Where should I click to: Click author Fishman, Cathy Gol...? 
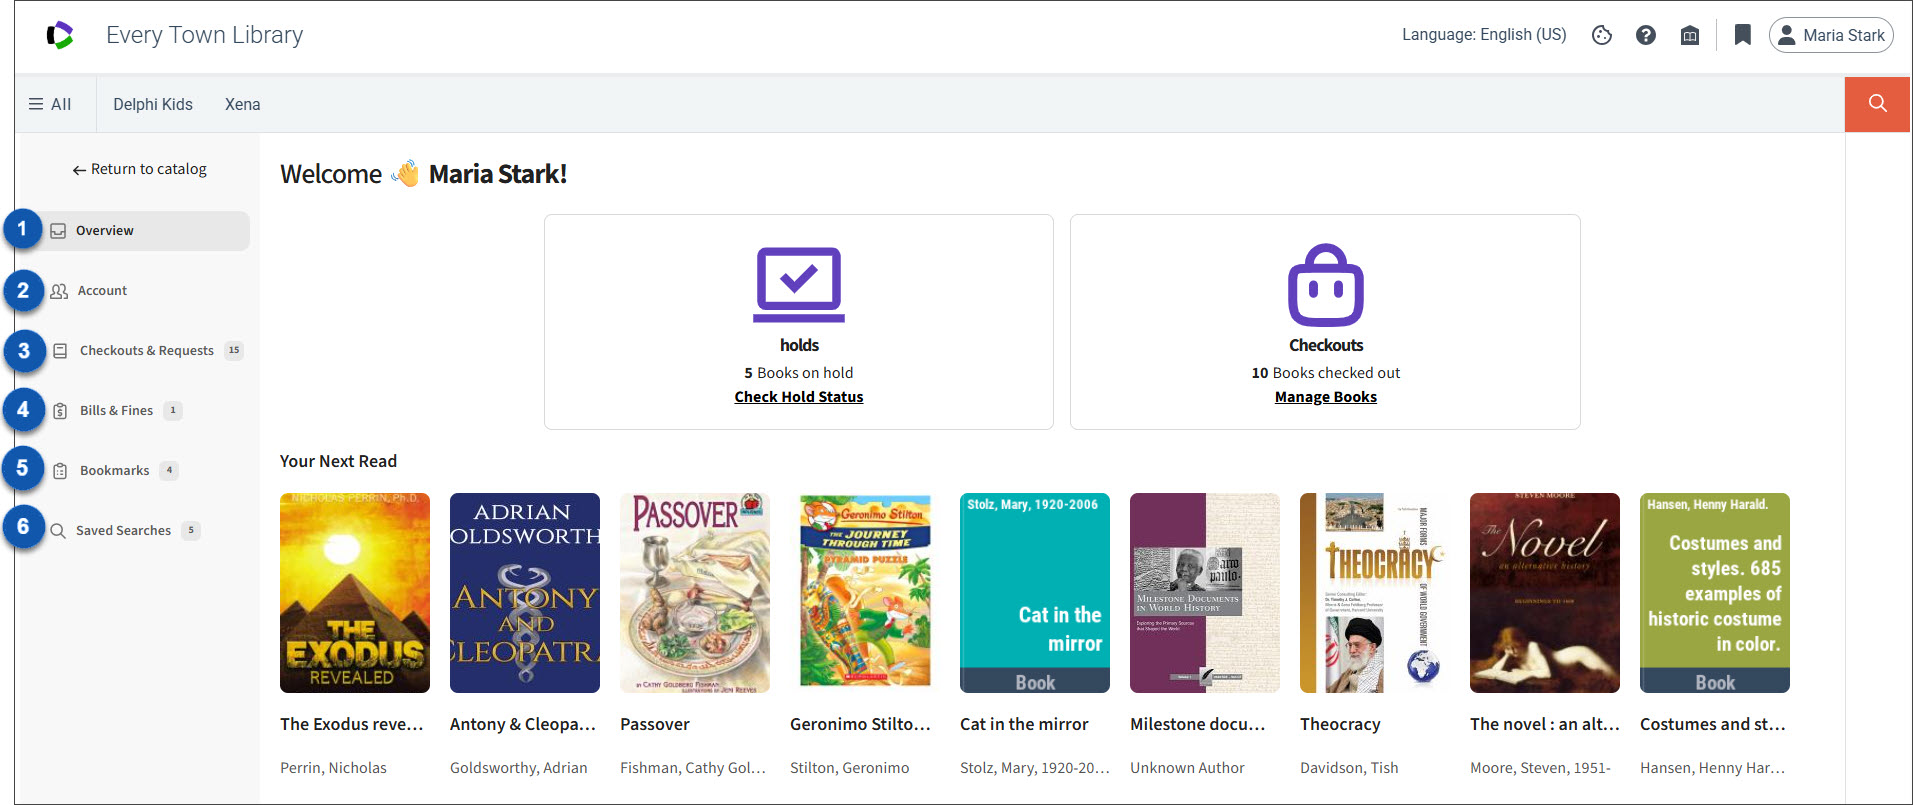pos(693,768)
